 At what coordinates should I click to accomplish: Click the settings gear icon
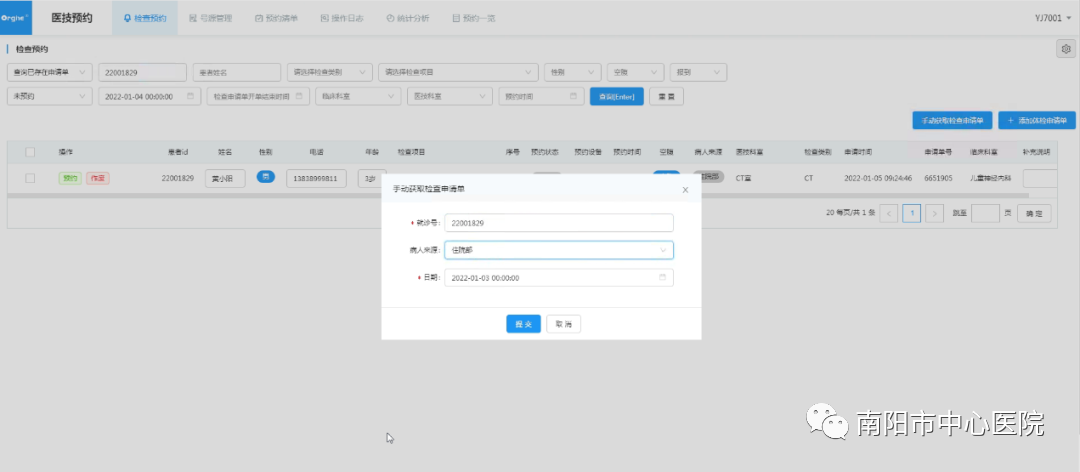pos(1065,49)
